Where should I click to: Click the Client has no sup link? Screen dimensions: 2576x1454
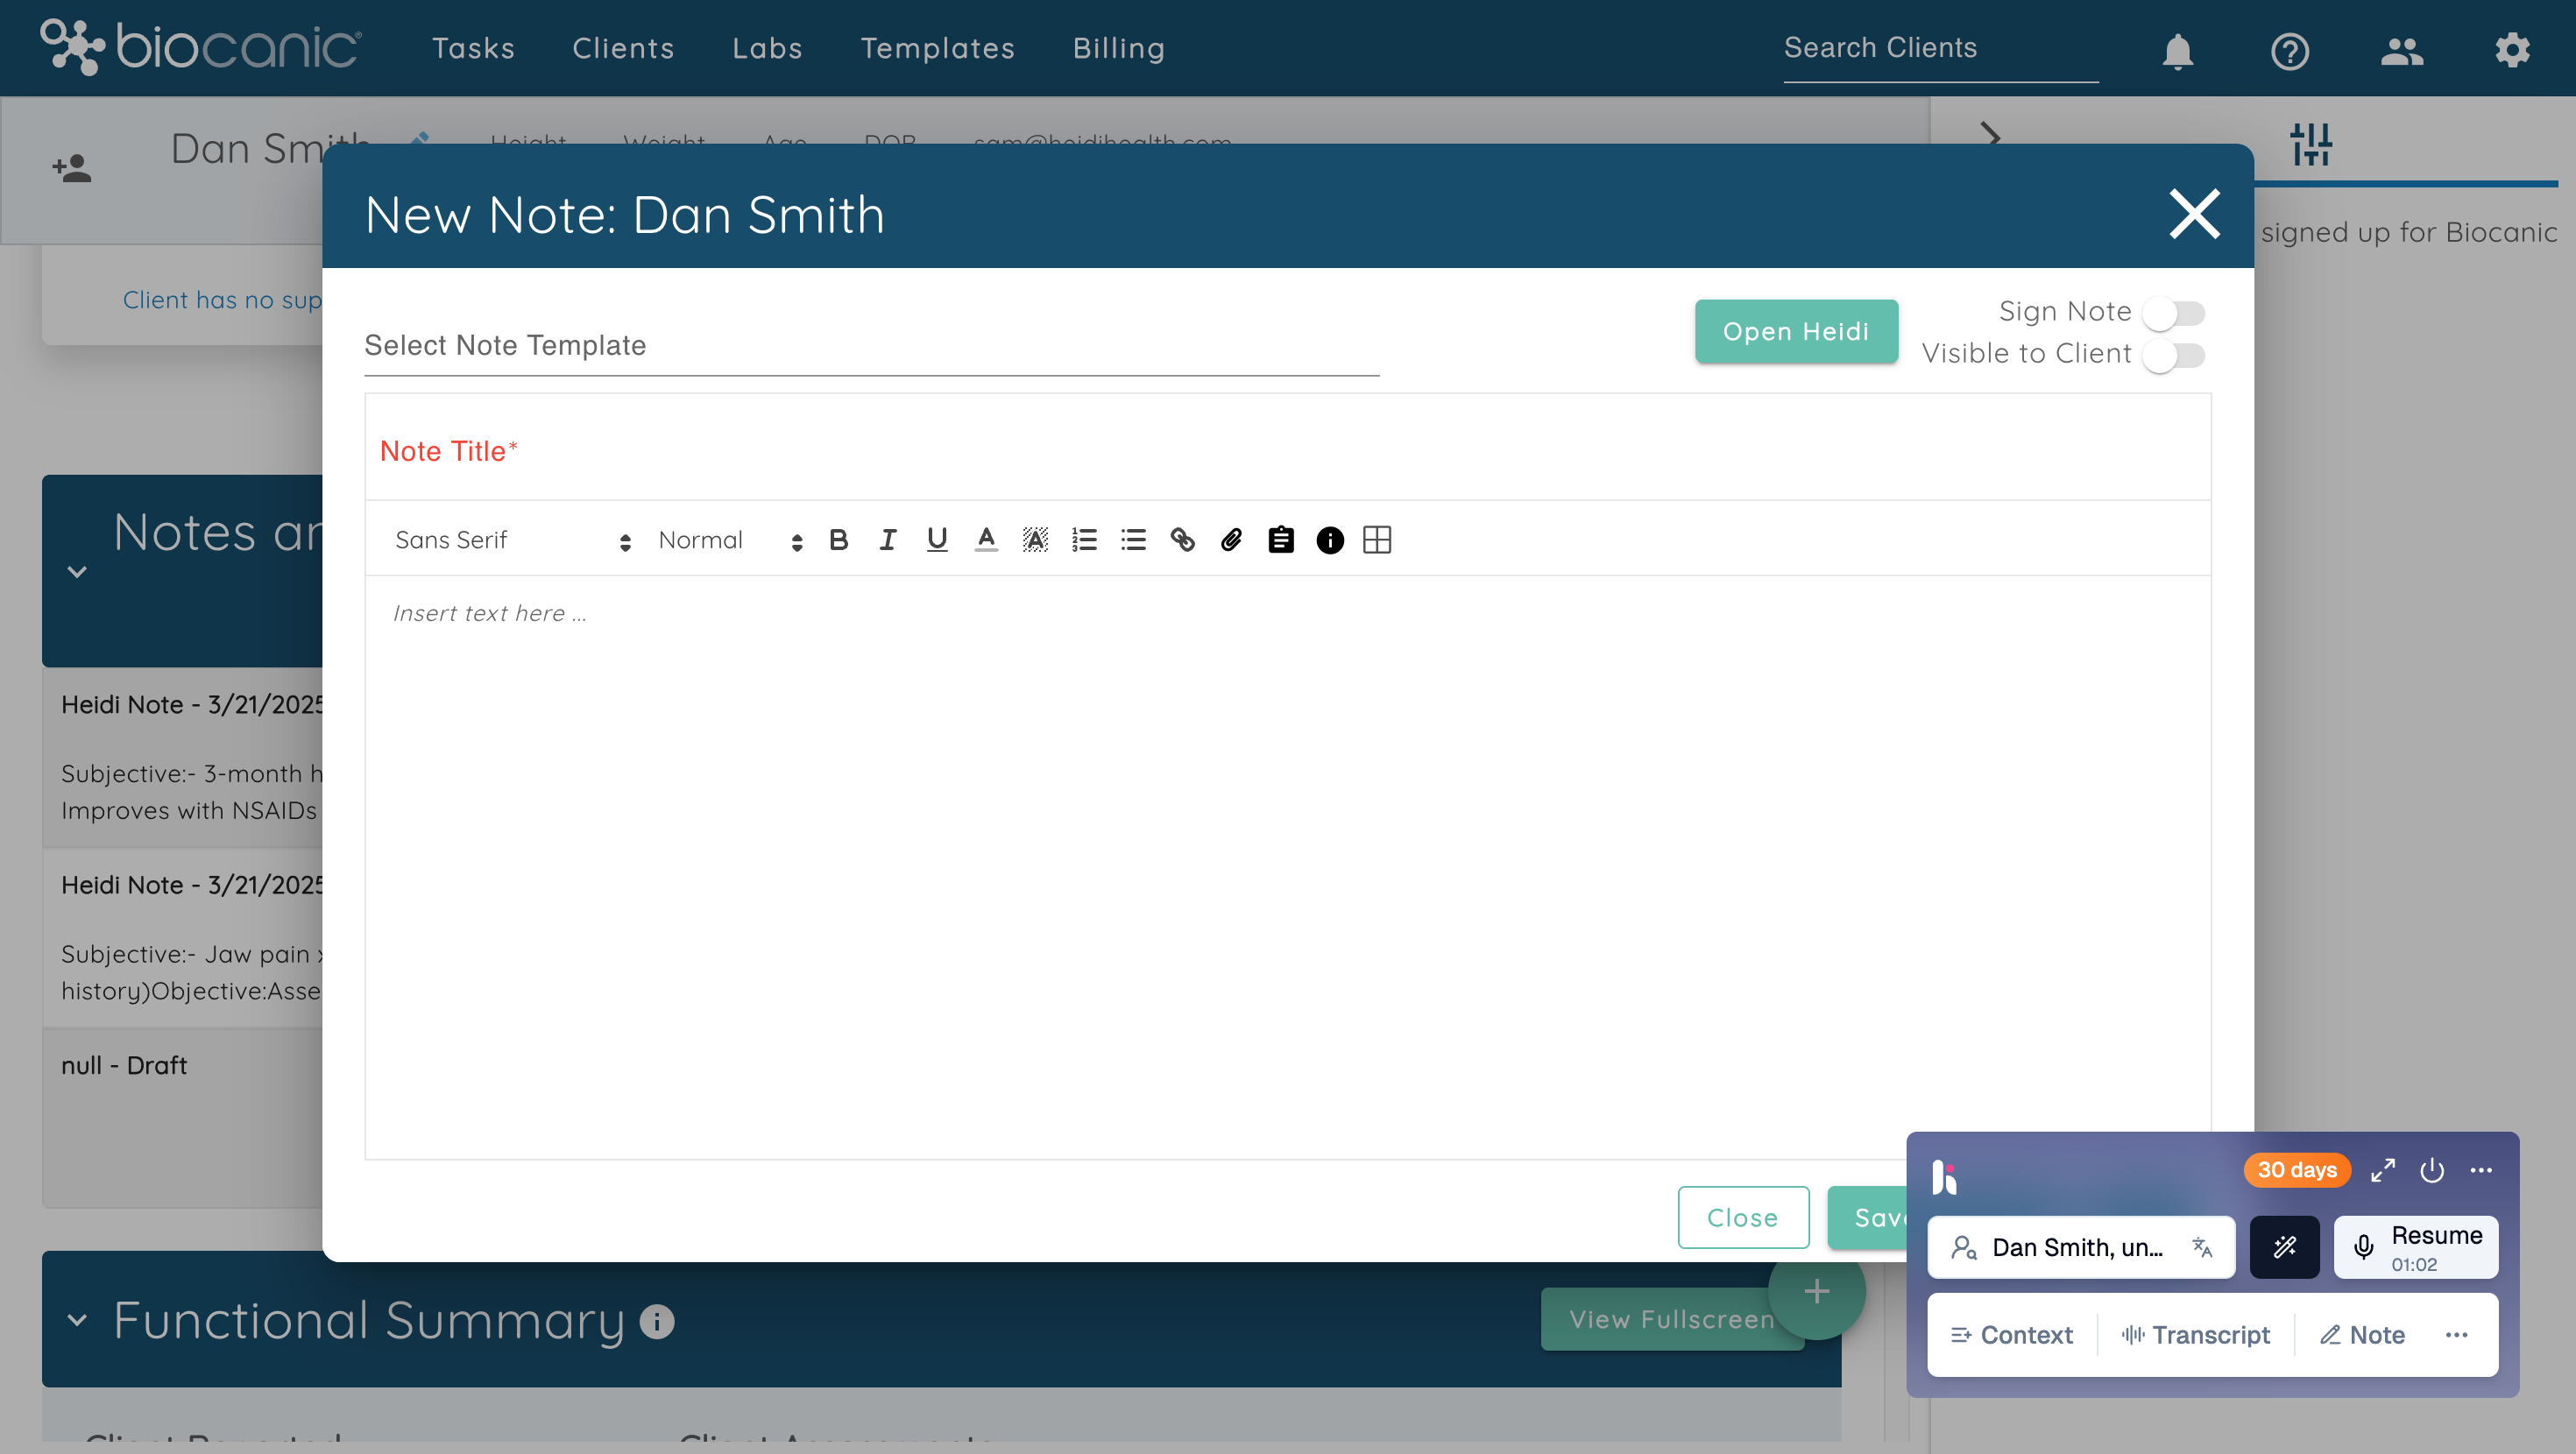tap(222, 300)
